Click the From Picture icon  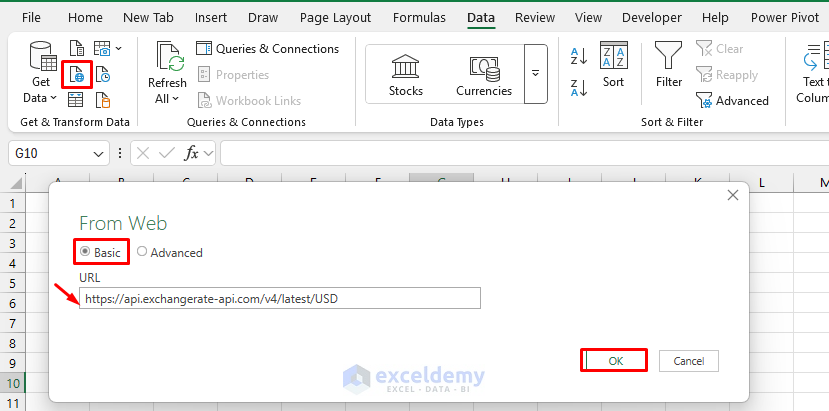(102, 48)
